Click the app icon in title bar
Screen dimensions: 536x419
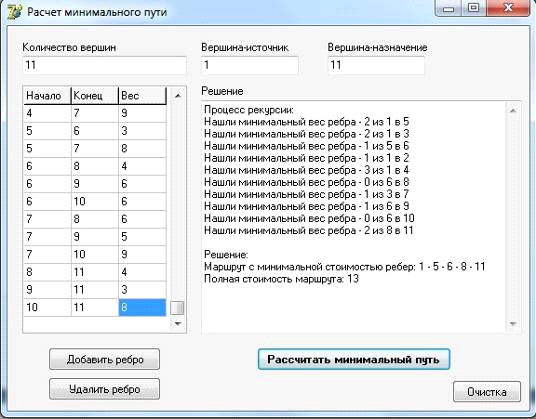14,12
